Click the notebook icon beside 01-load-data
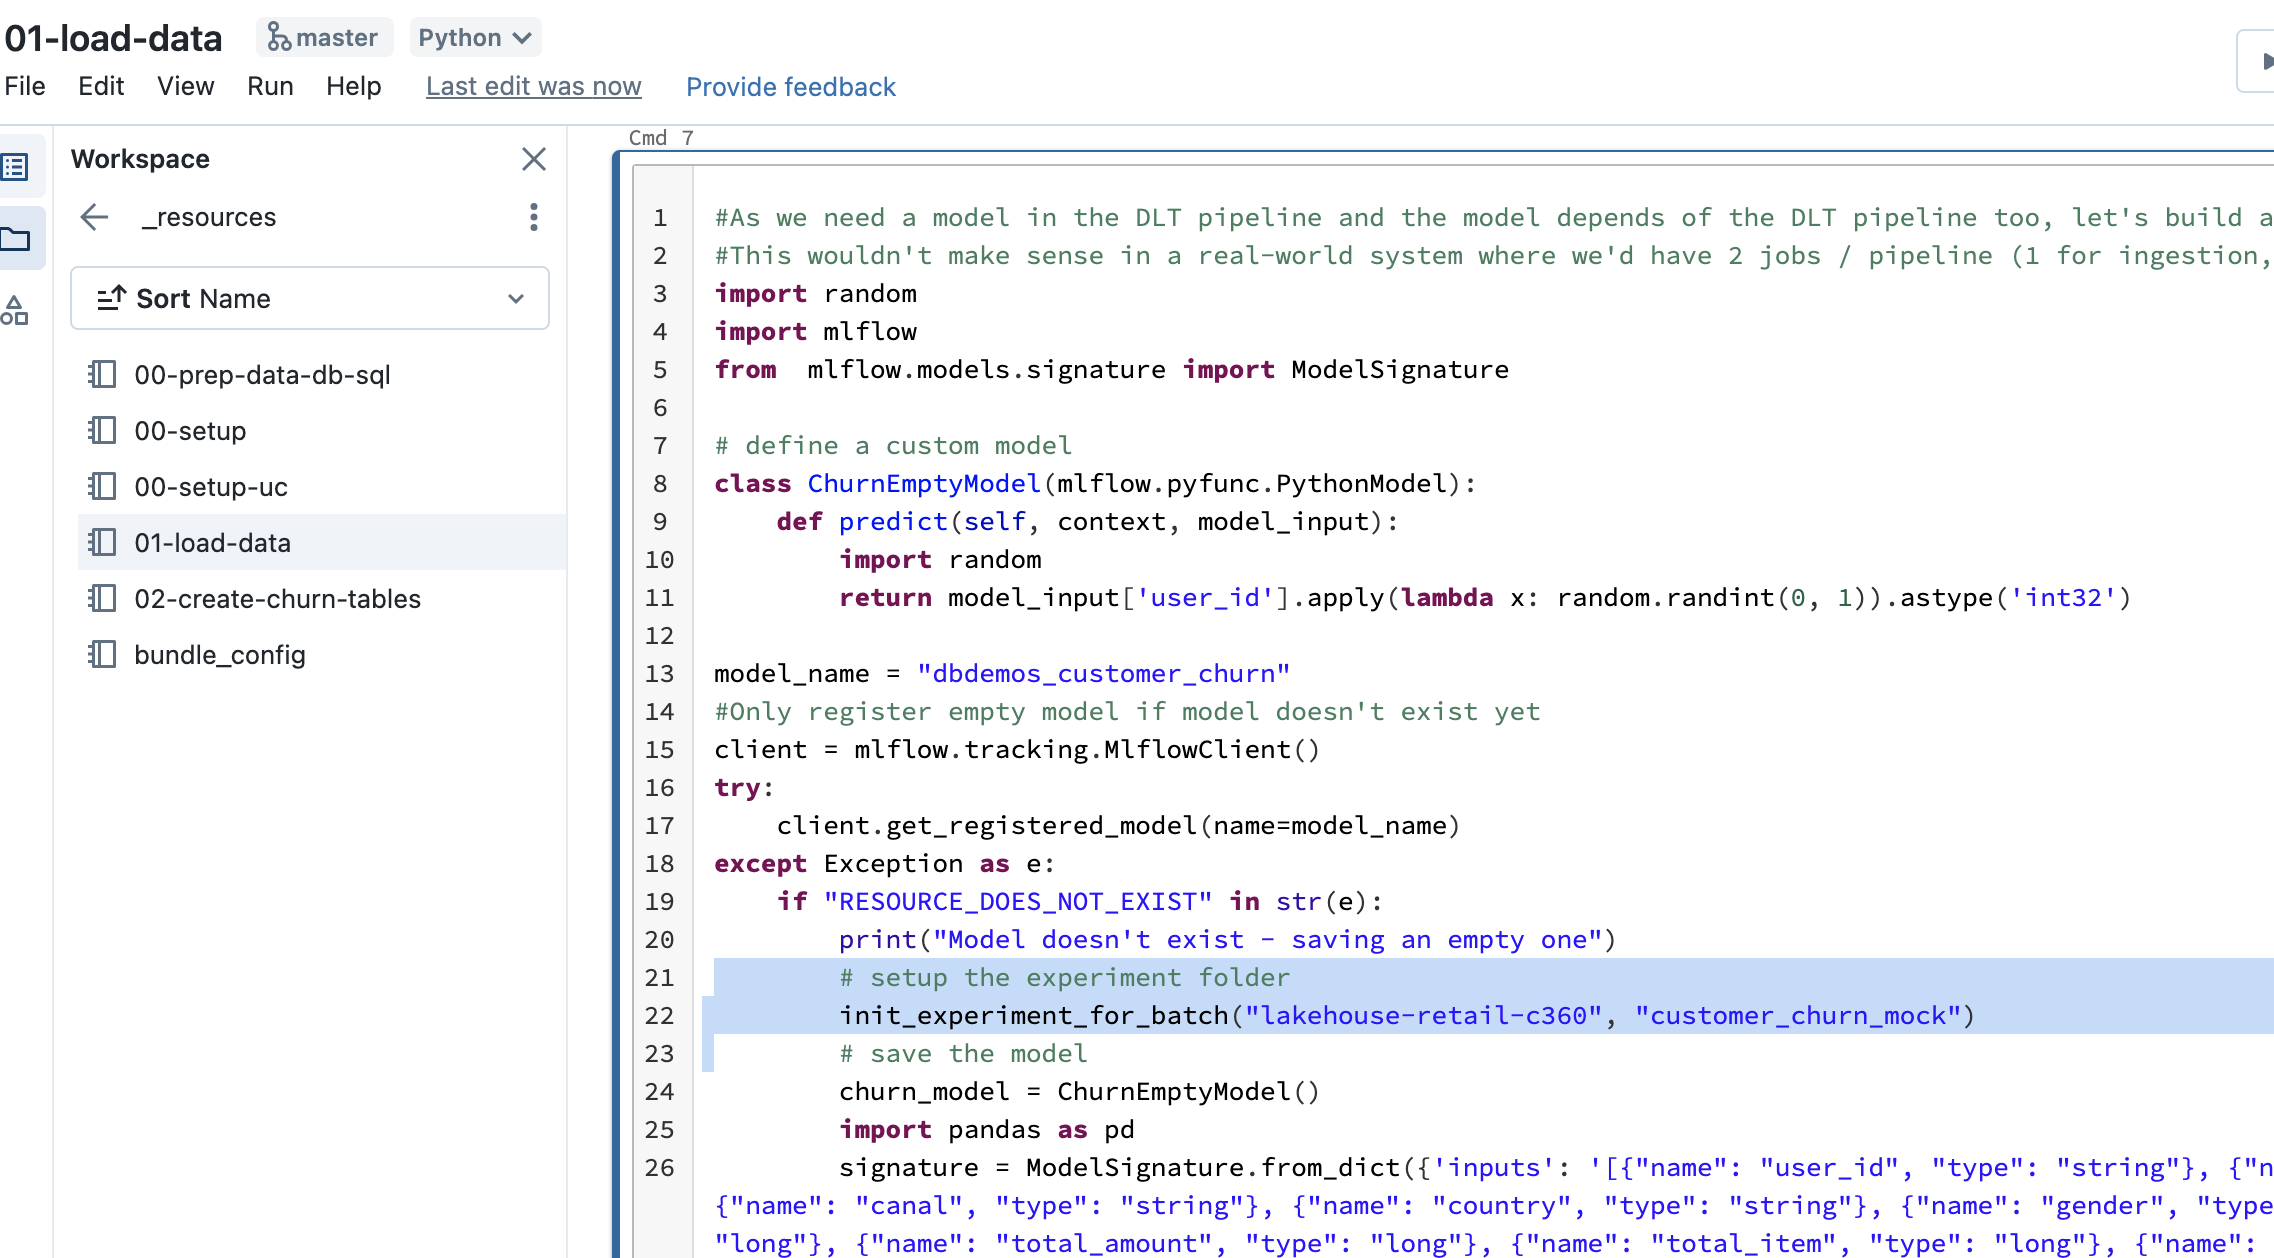2274x1258 pixels. pyautogui.click(x=102, y=543)
